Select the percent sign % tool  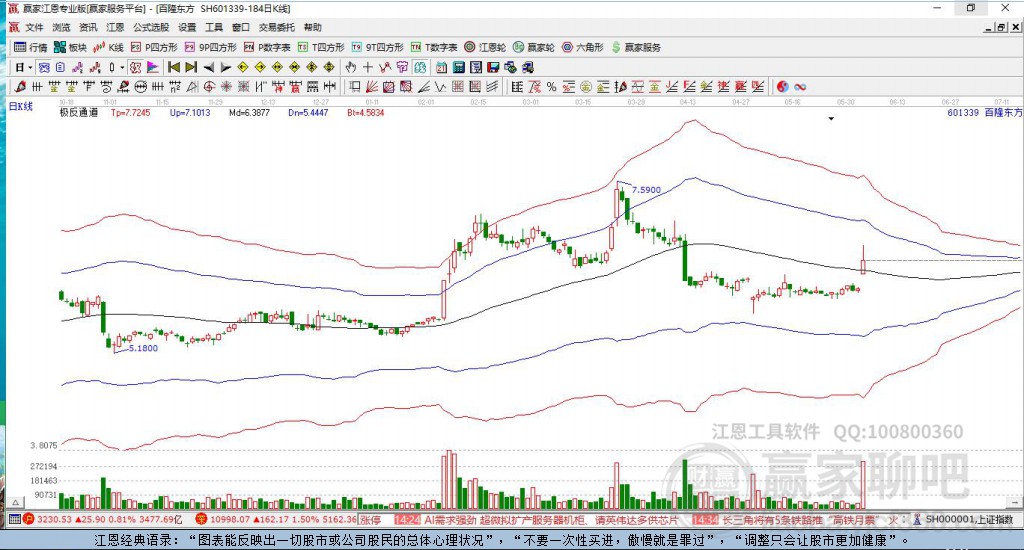[552, 86]
